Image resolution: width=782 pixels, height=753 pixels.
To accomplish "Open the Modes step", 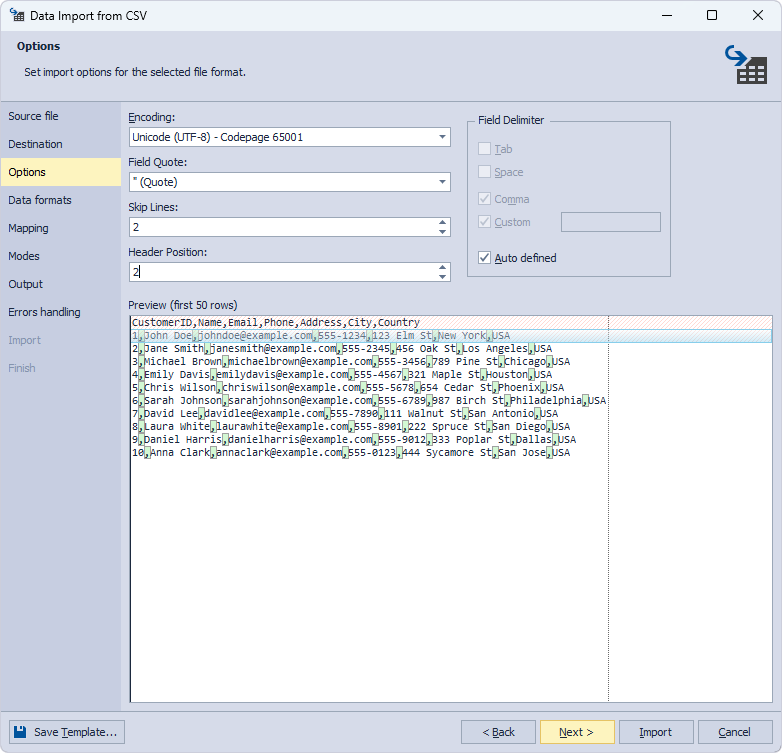I will [60, 256].
